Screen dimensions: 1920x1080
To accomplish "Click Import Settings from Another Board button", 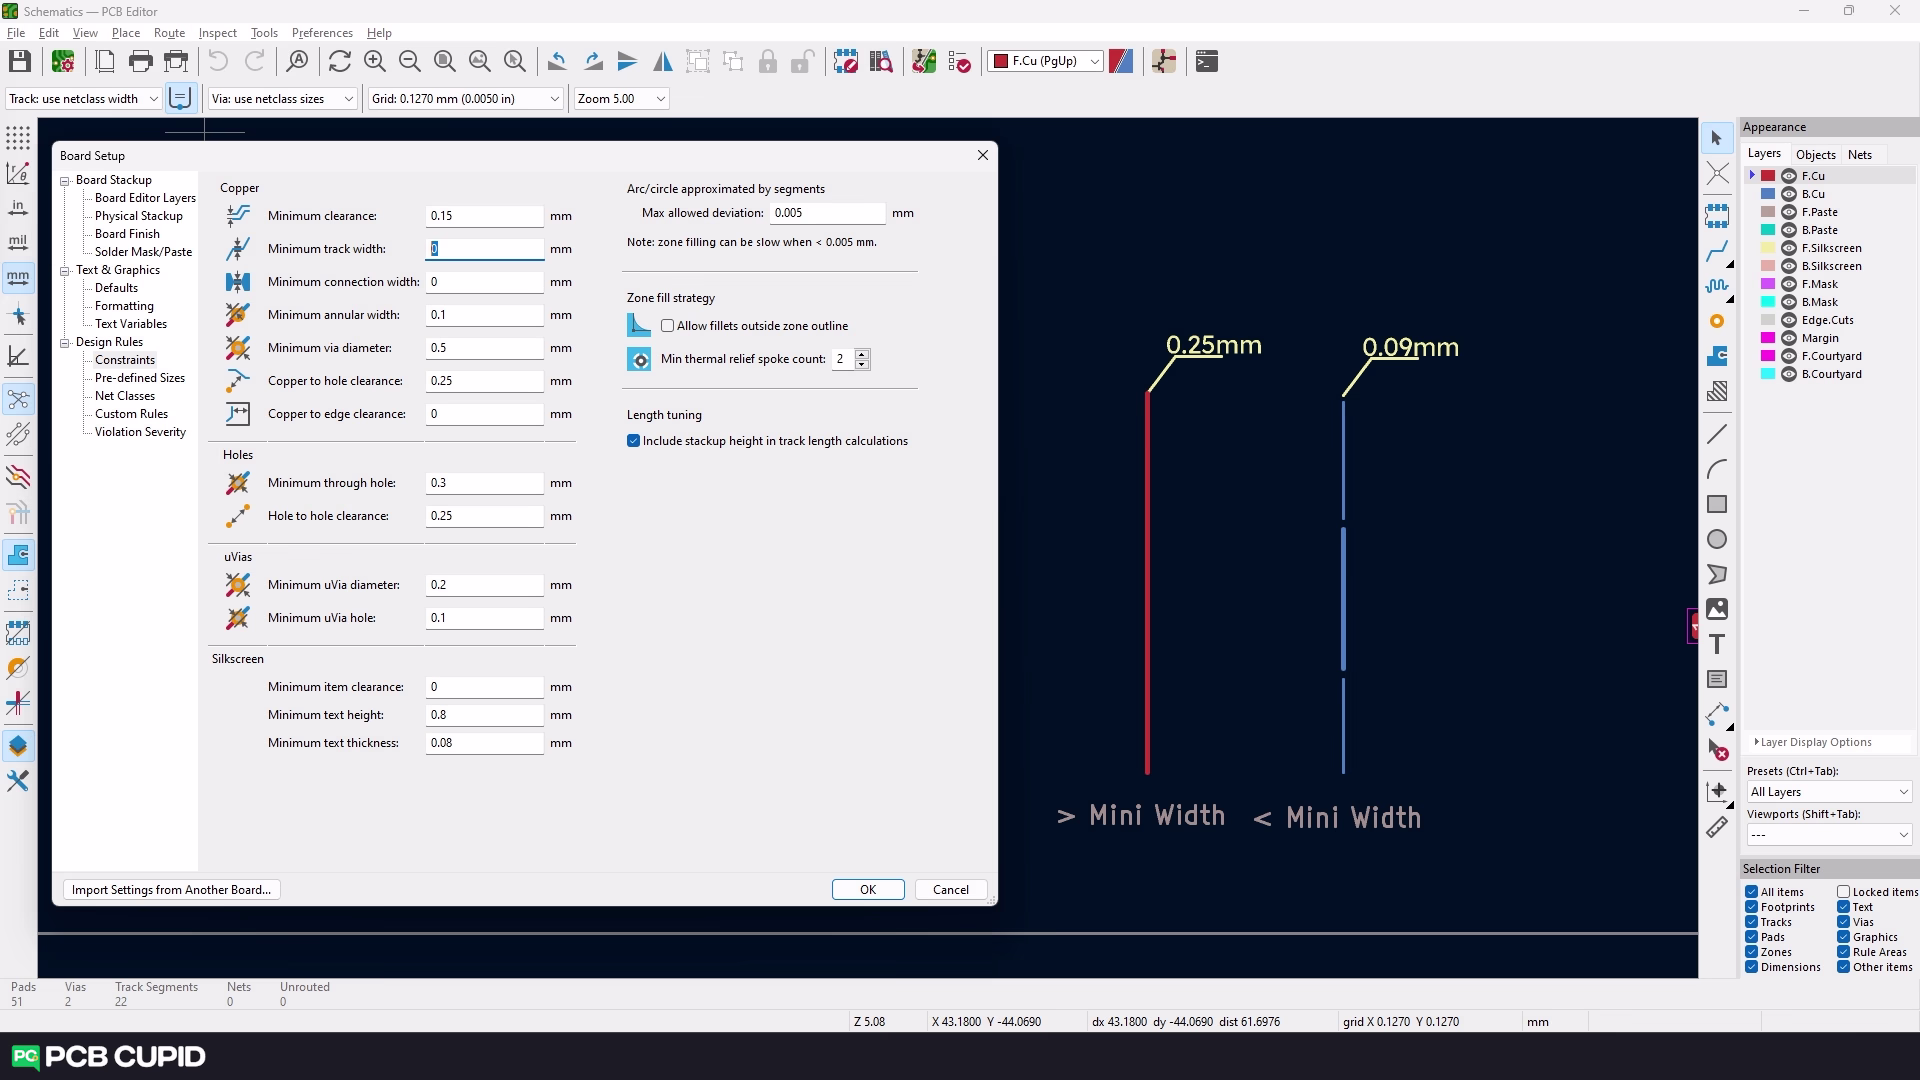I will click(x=171, y=890).
